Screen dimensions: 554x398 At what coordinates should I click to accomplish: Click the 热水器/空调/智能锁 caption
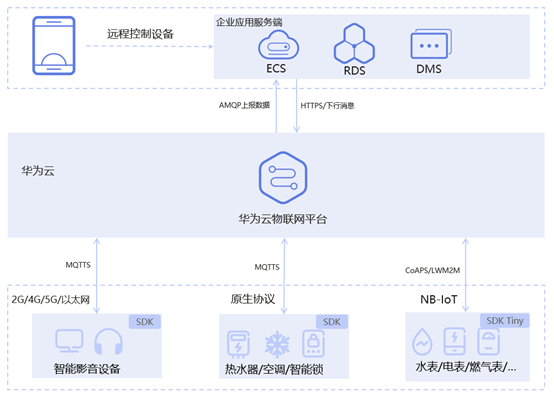(x=274, y=369)
